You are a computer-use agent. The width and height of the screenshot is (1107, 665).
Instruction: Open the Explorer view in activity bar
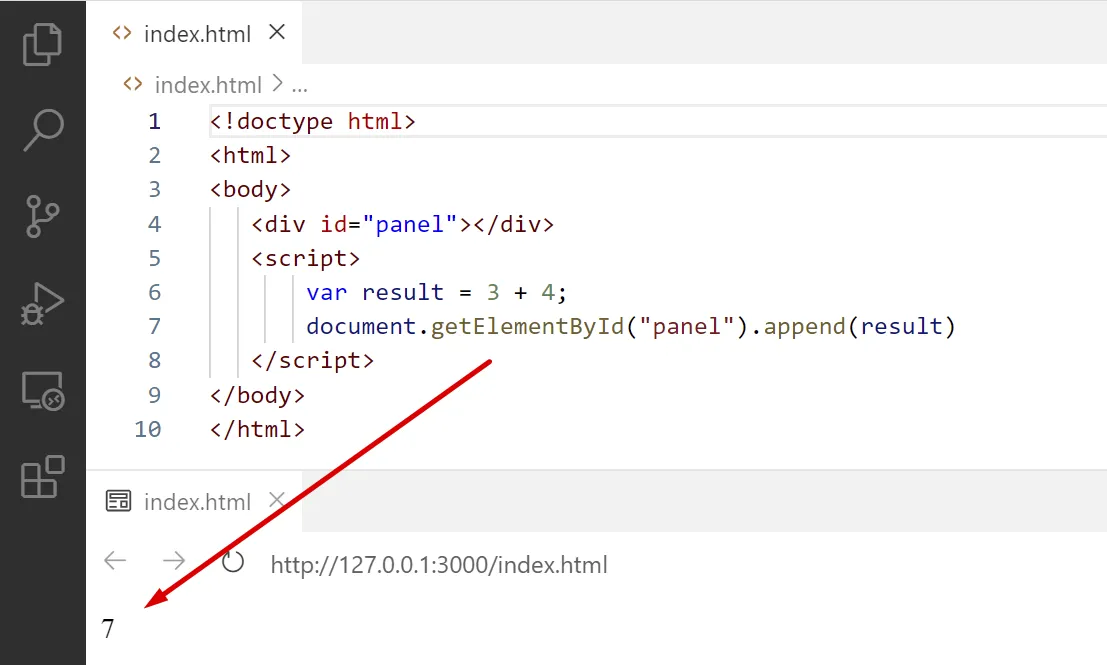pyautogui.click(x=42, y=43)
